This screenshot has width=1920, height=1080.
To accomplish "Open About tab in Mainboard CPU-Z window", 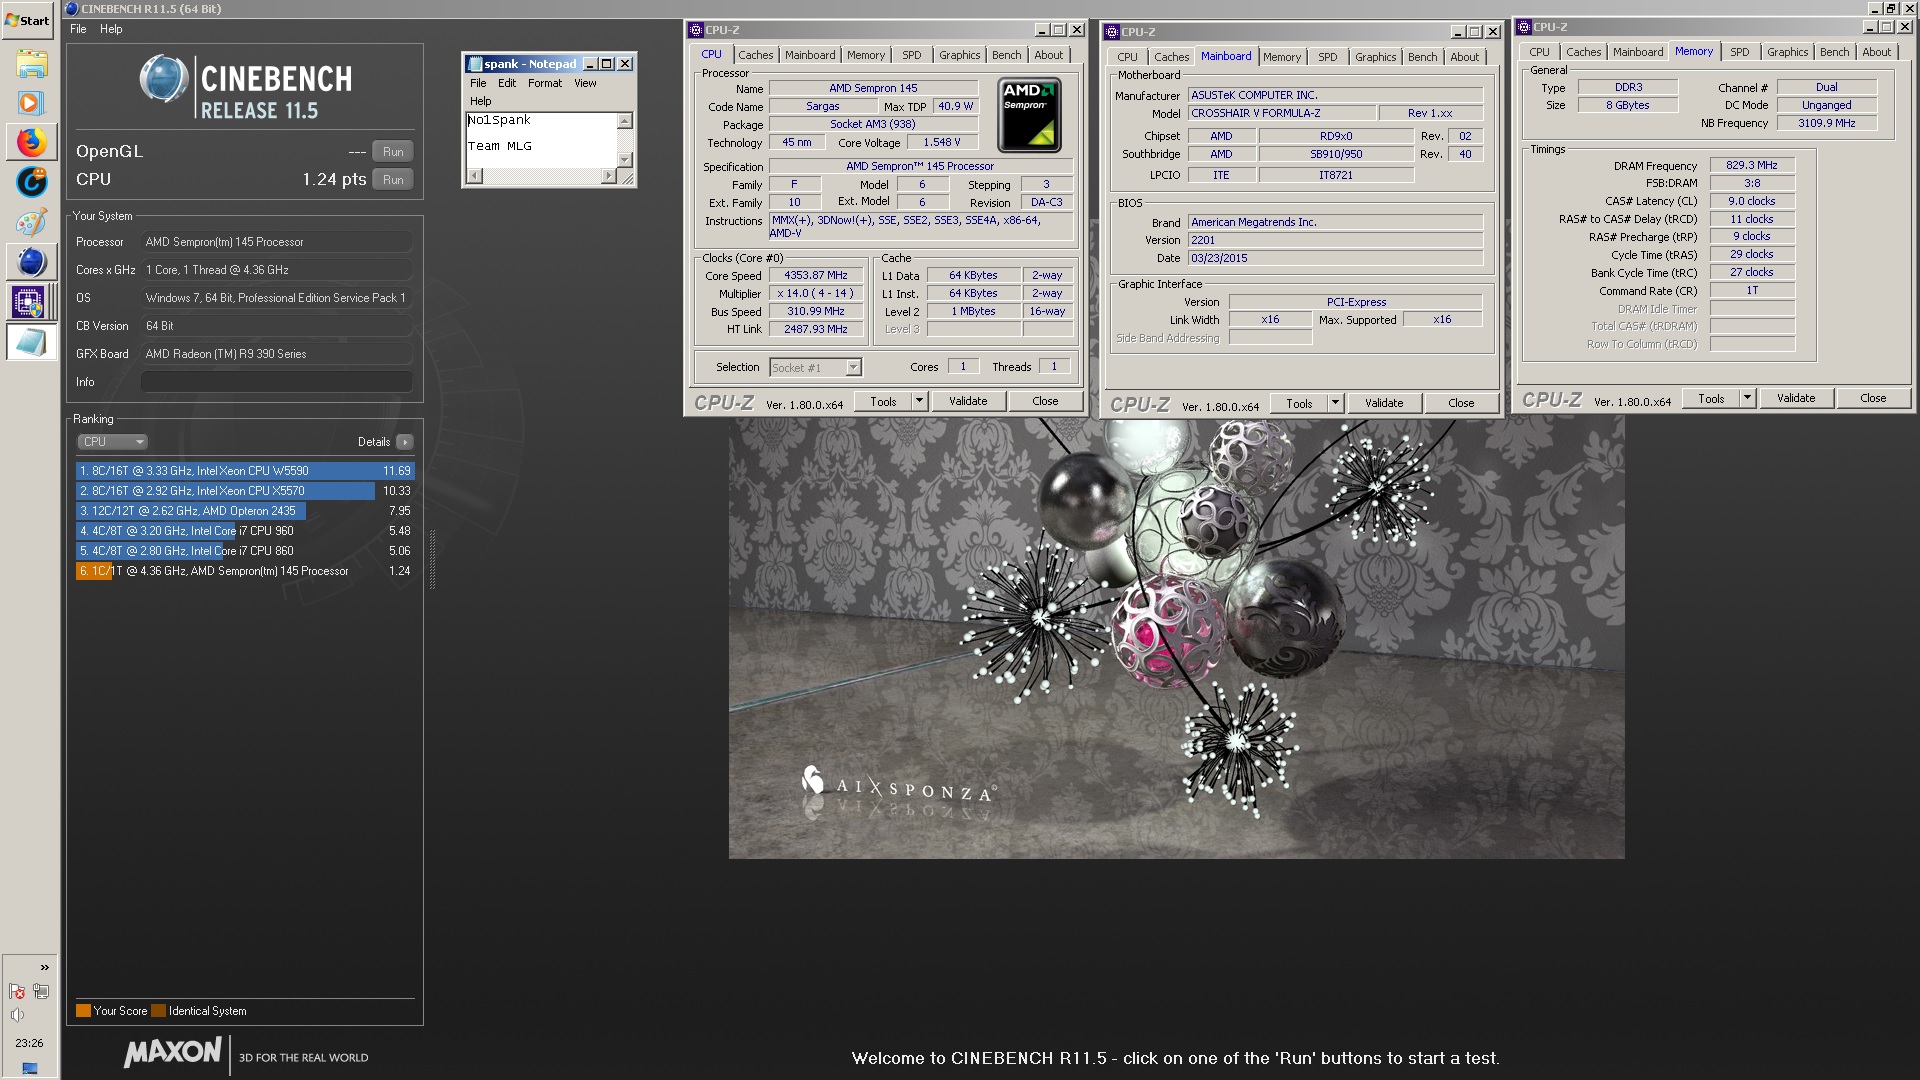I will point(1464,57).
